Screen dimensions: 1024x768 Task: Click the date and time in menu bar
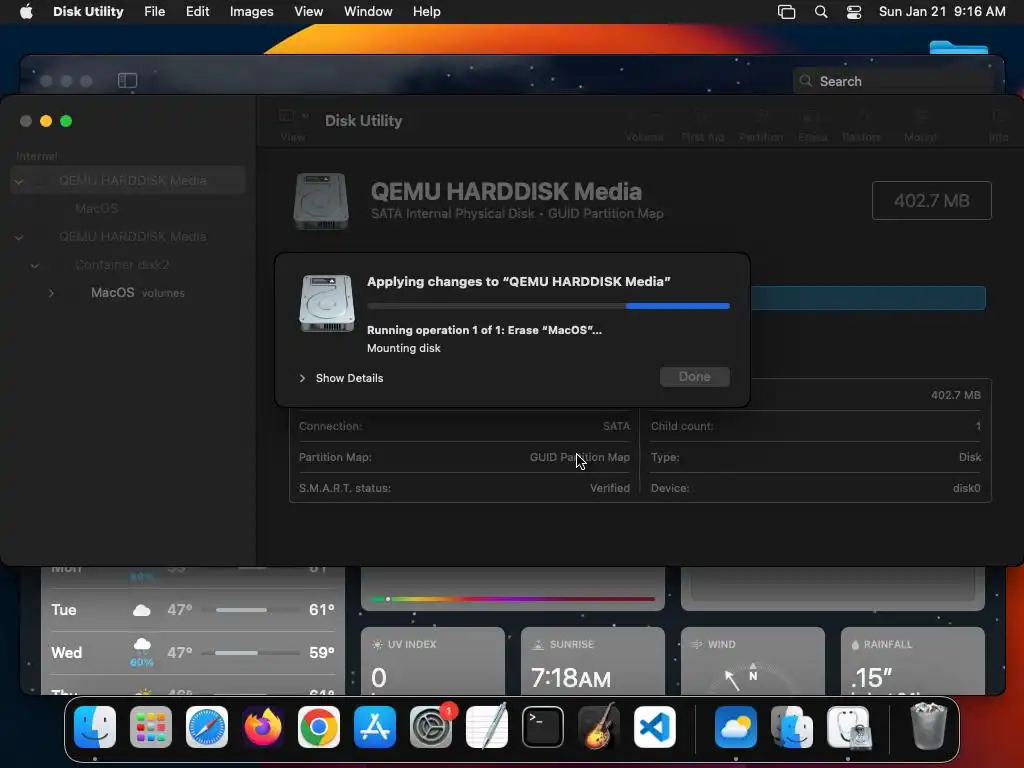click(942, 12)
